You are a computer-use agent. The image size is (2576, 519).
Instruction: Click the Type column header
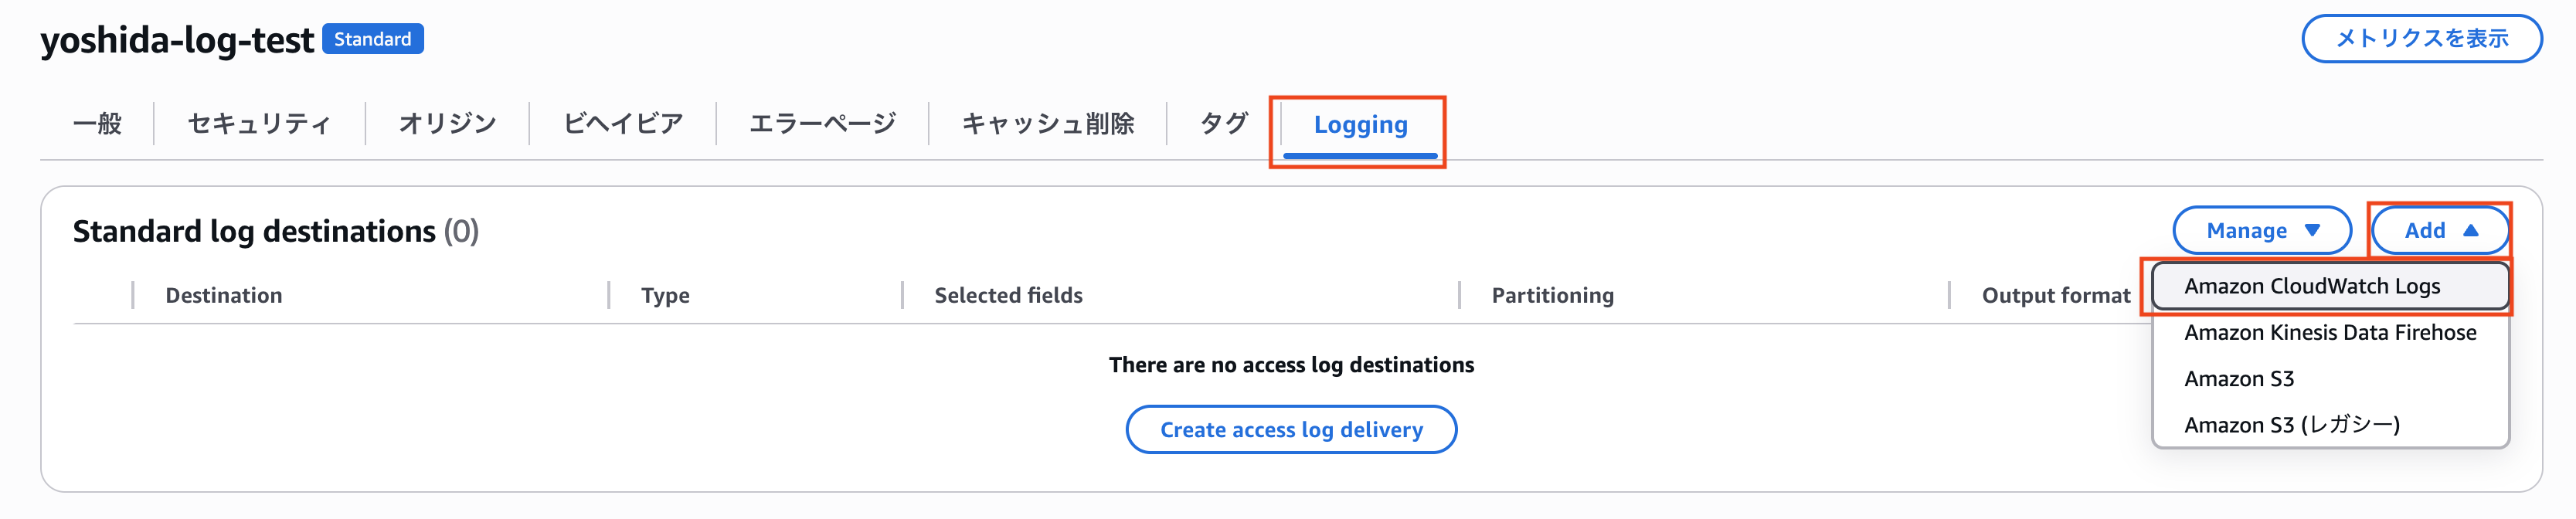click(x=665, y=296)
